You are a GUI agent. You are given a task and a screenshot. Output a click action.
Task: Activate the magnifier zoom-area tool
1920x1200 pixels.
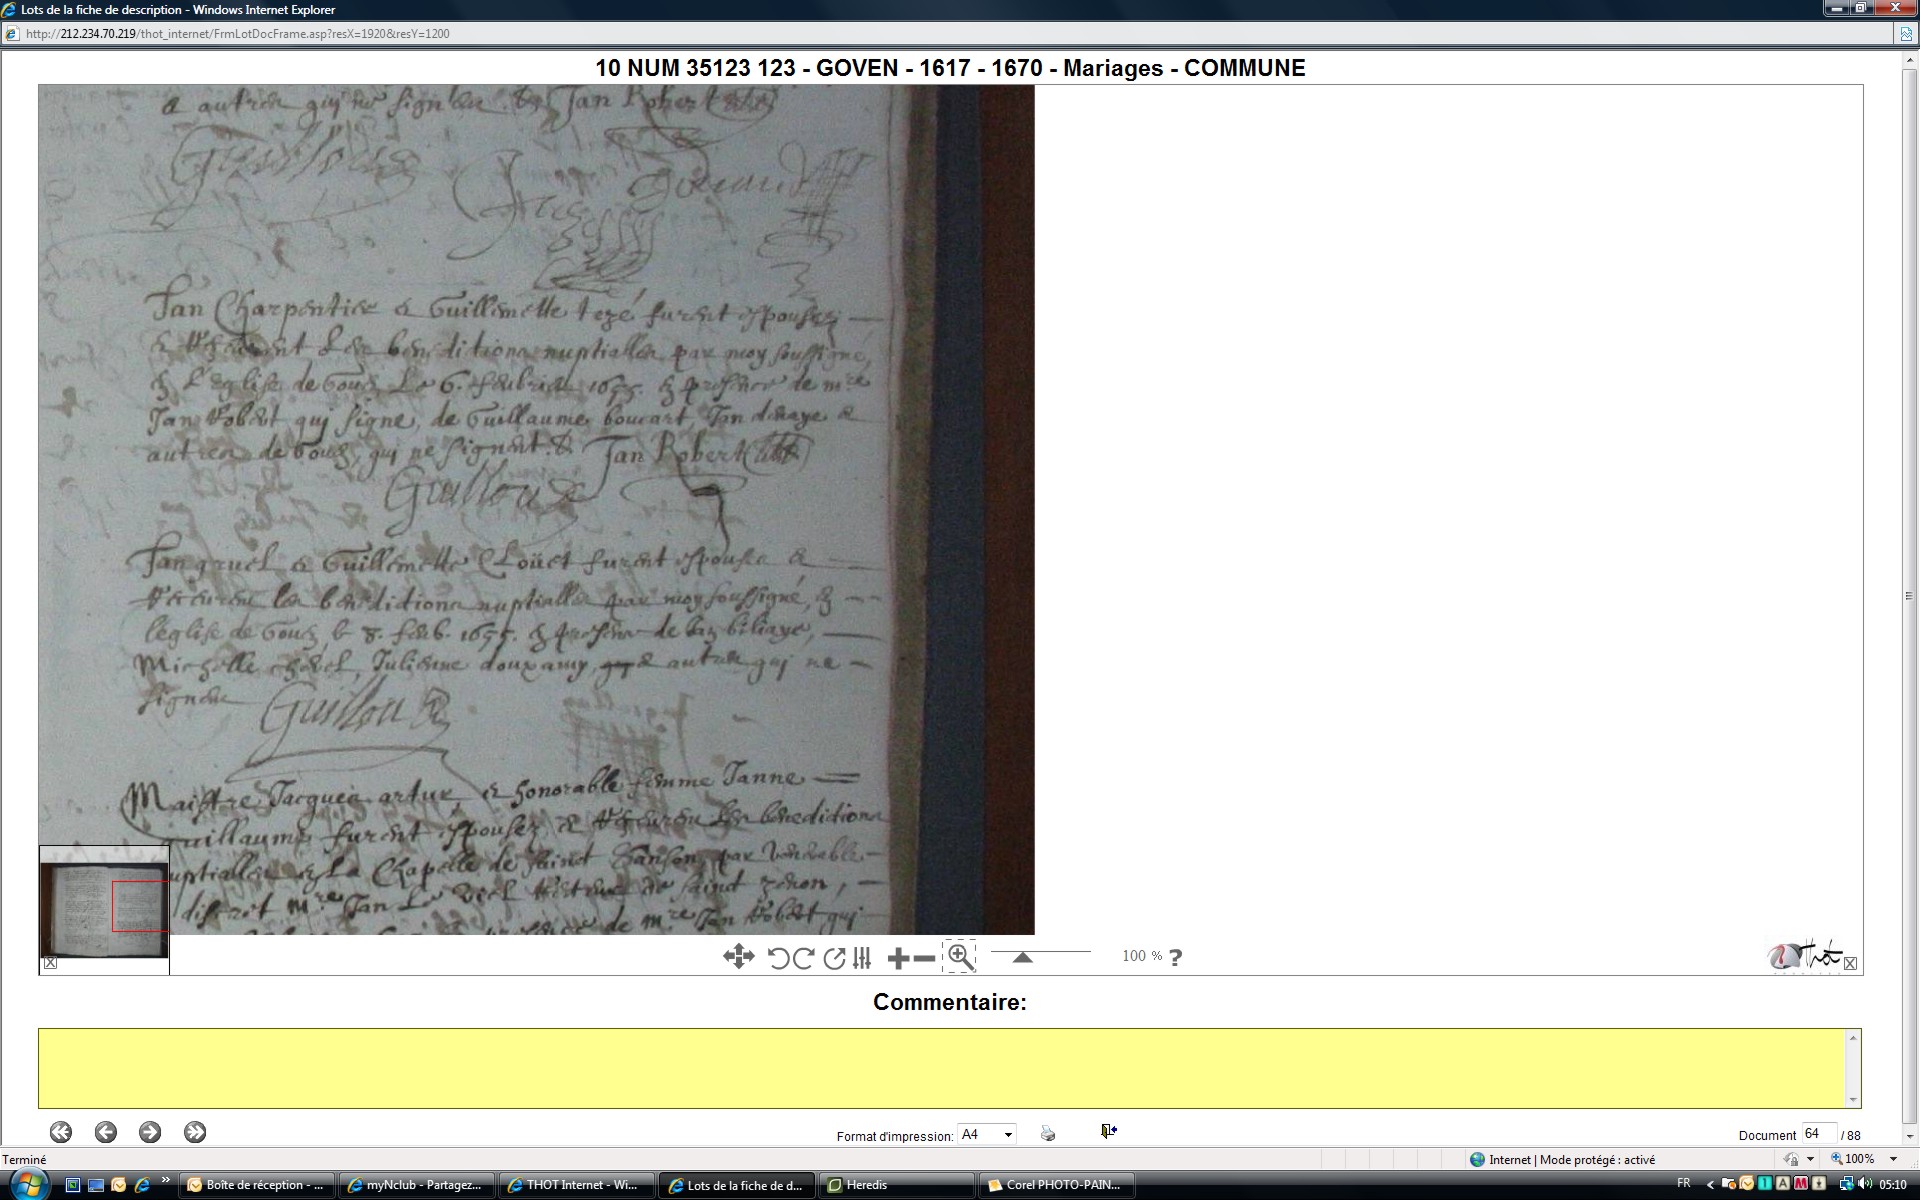pyautogui.click(x=960, y=957)
